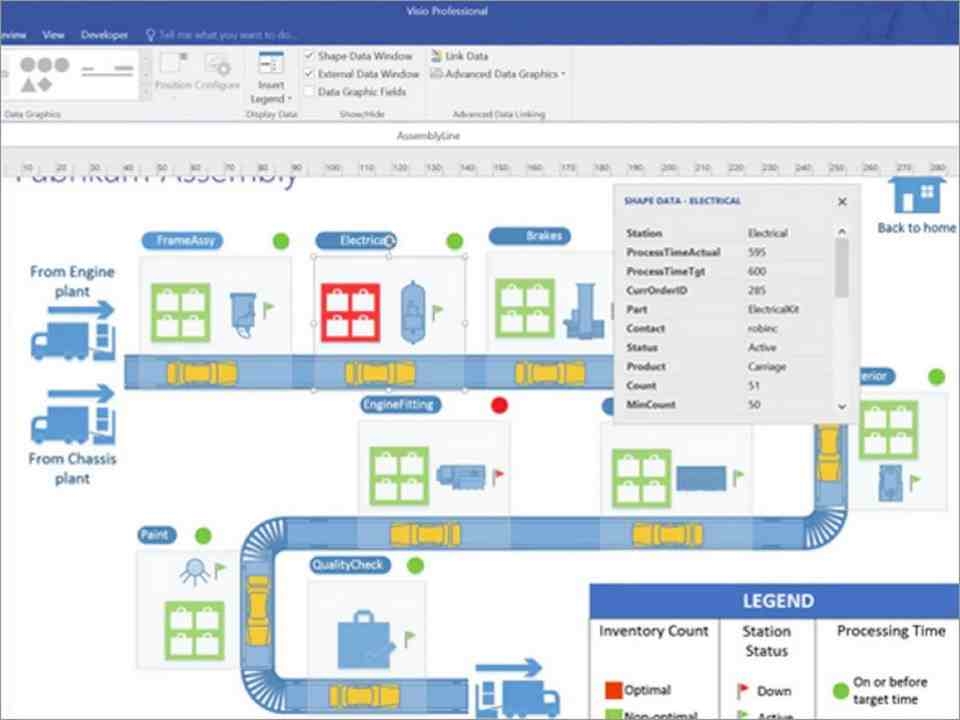This screenshot has height=720, width=960.
Task: Click the AssemblyLine document title
Action: click(x=428, y=136)
